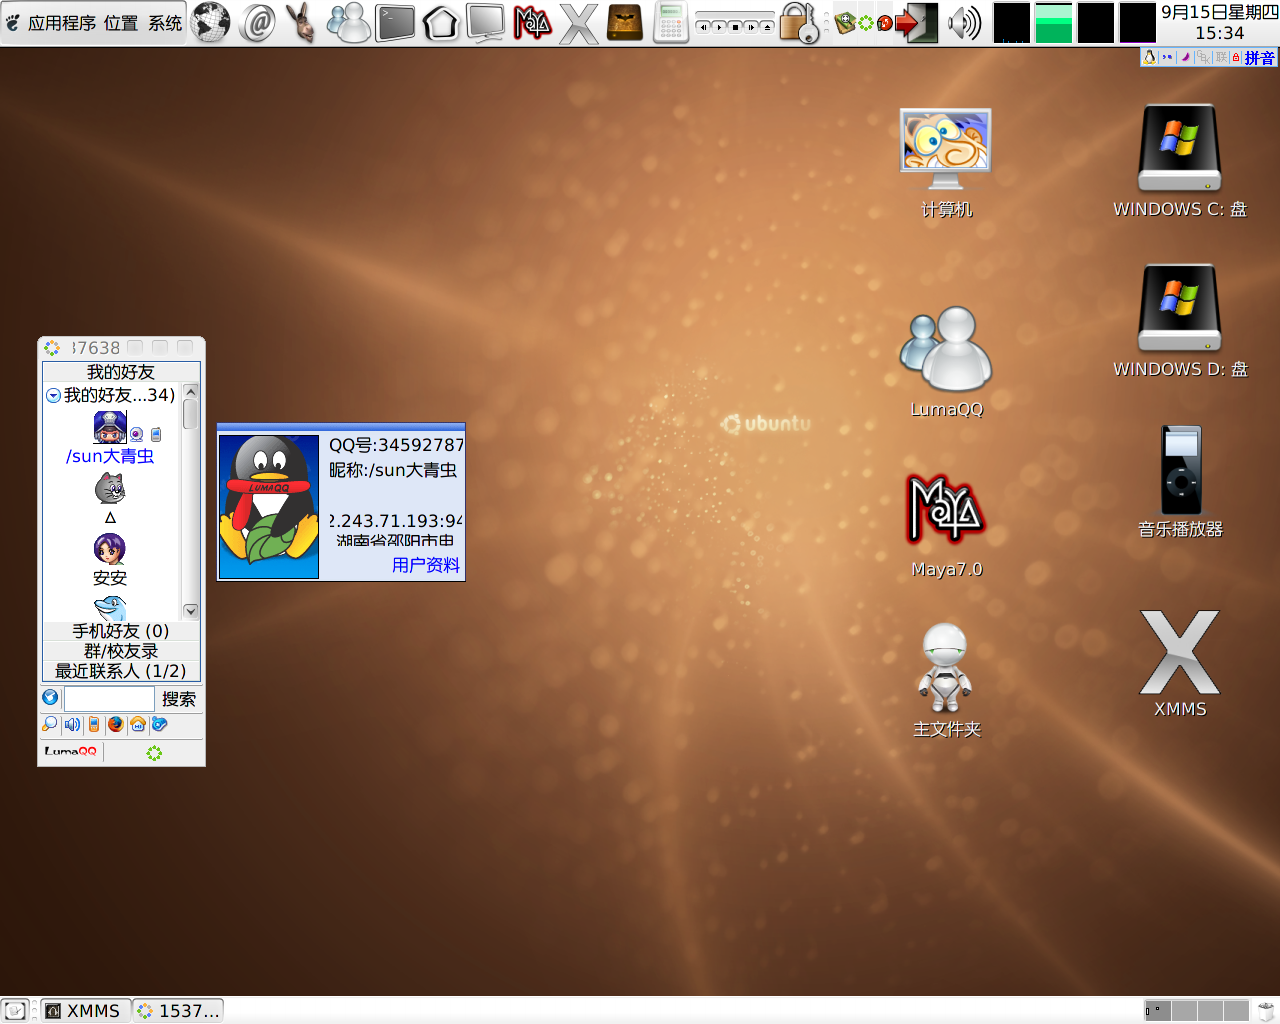
Task: Select the 我的好友 tab header
Action: (121, 372)
